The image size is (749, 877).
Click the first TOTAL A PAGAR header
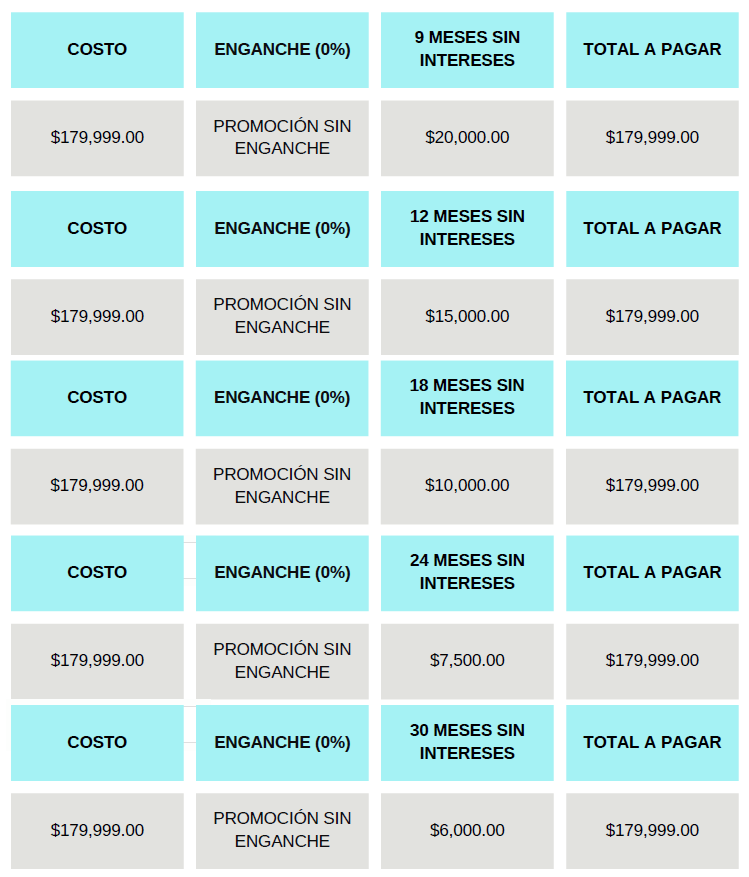tap(652, 49)
